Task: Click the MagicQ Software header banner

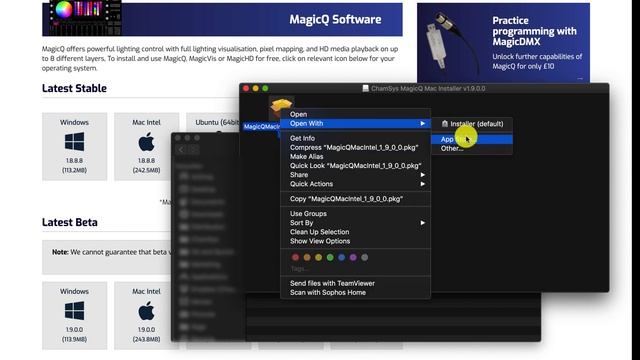Action: click(222, 19)
